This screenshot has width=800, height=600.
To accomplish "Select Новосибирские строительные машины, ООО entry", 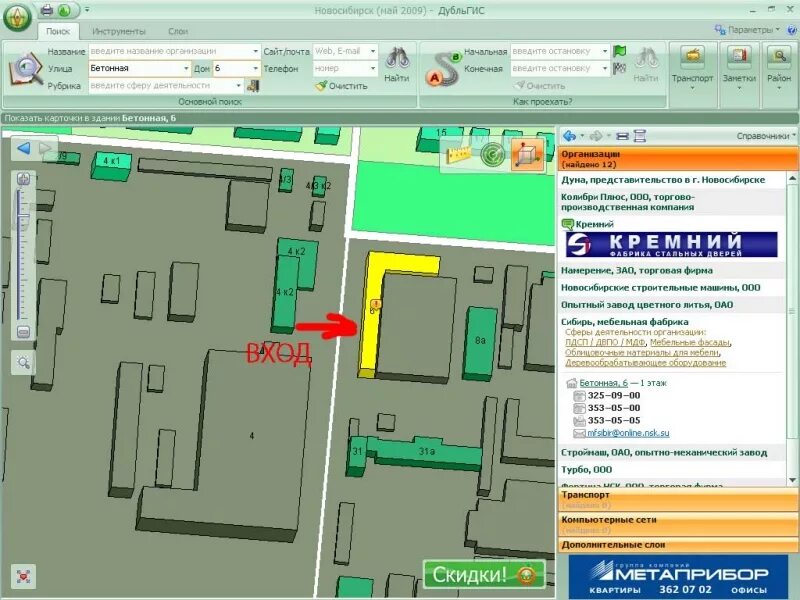I will pos(660,288).
